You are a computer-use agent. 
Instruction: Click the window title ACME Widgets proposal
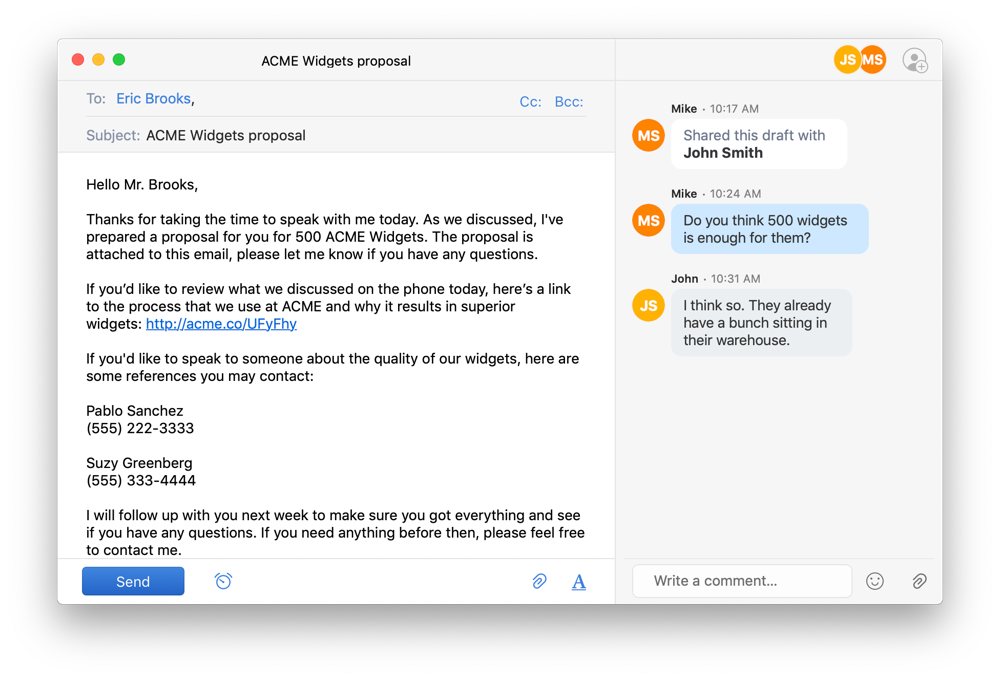336,61
